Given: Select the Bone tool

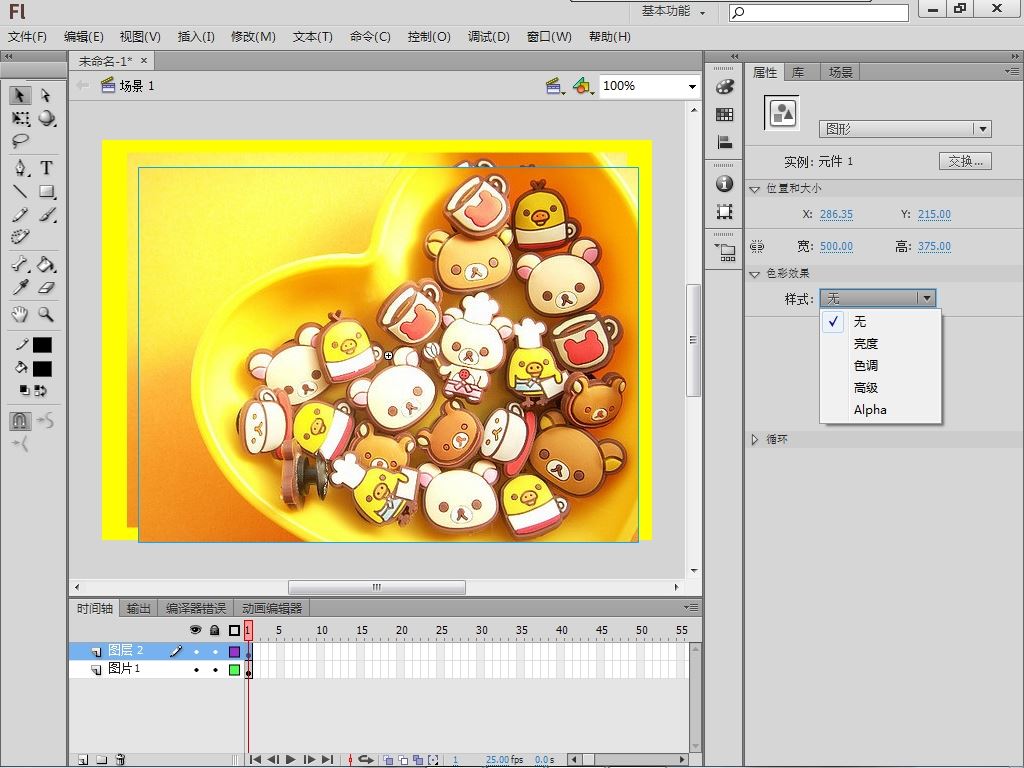Looking at the screenshot, I should point(20,264).
